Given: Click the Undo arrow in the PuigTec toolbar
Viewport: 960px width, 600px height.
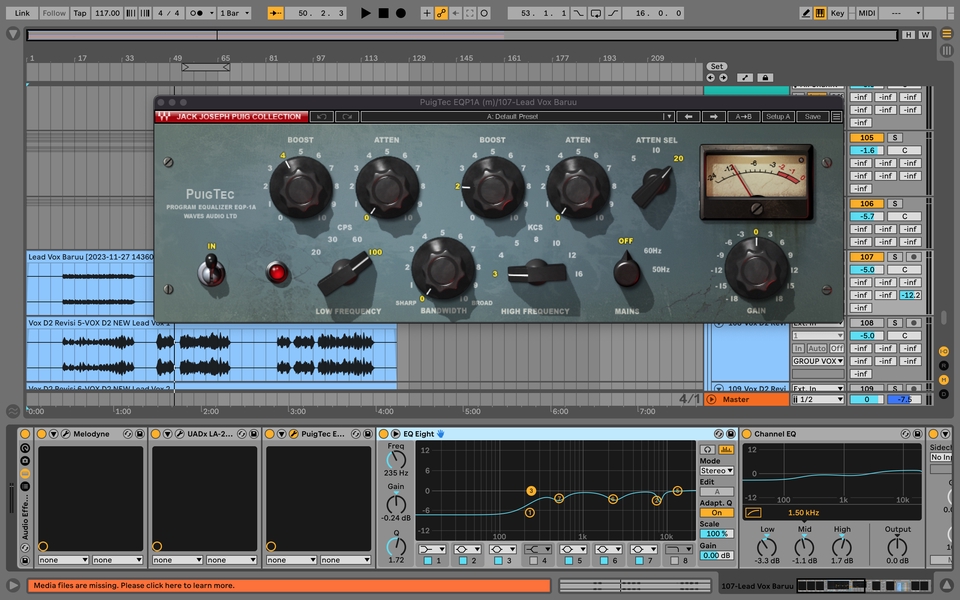Looking at the screenshot, I should click(x=322, y=117).
